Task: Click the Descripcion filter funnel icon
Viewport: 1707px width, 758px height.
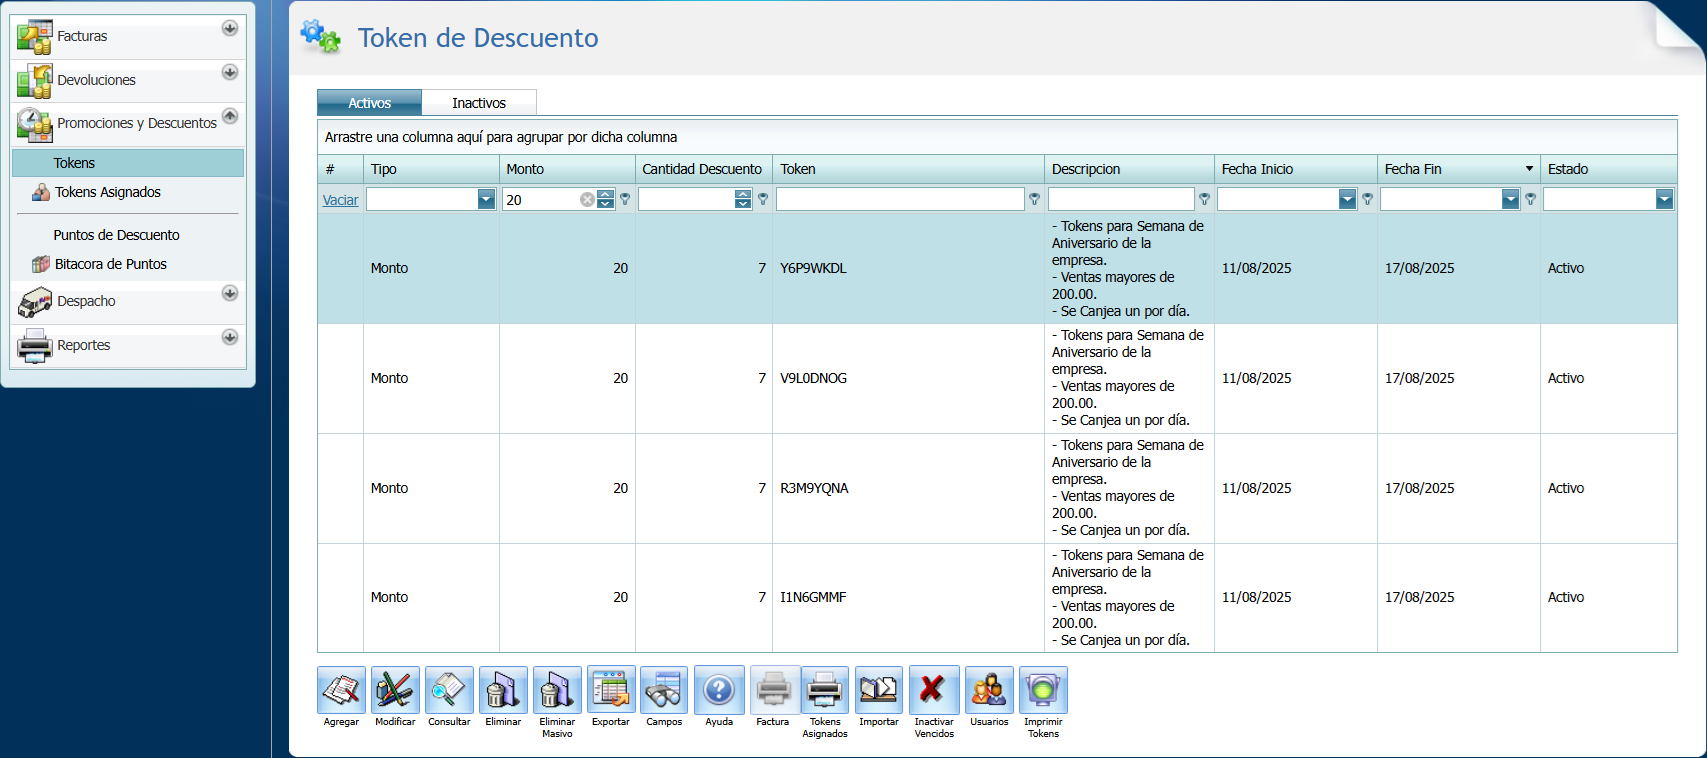Action: tap(1205, 200)
